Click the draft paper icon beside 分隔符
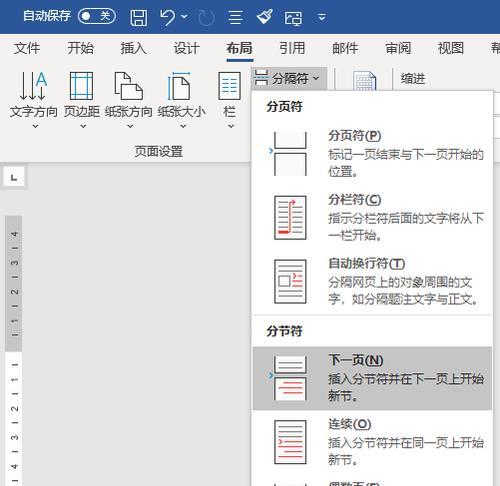Image resolution: width=500 pixels, height=486 pixels. click(364, 81)
